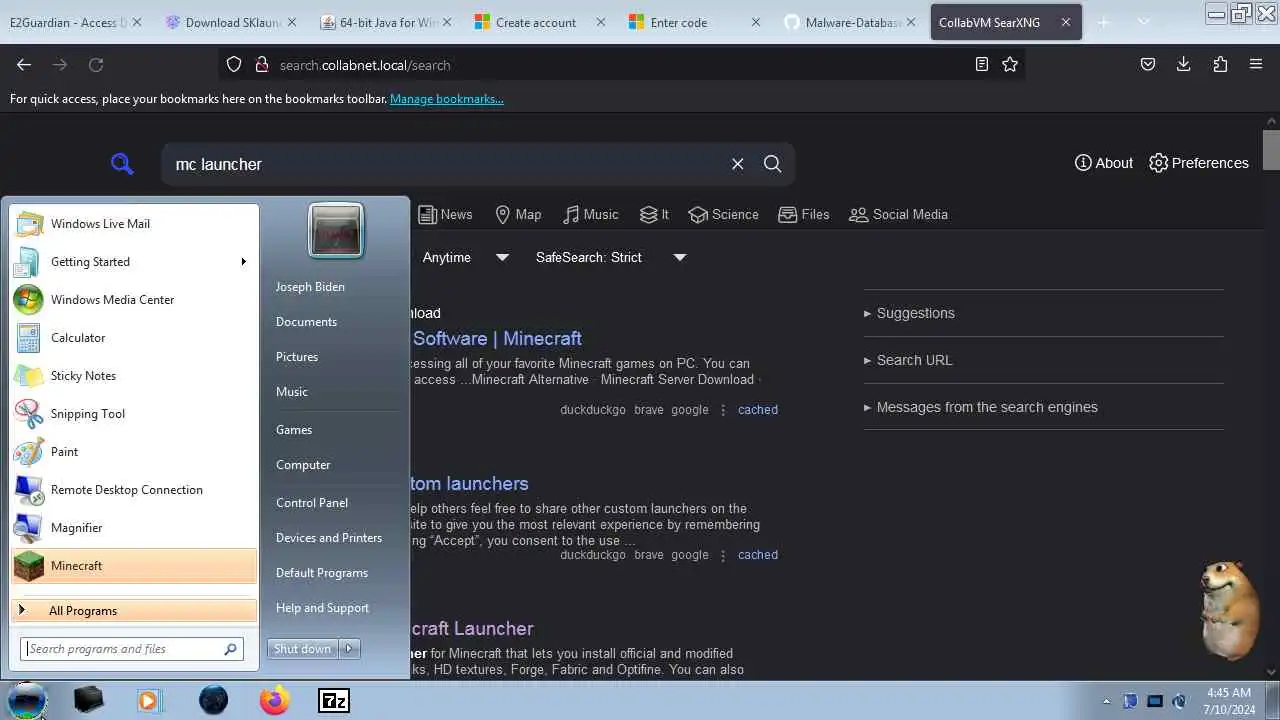The width and height of the screenshot is (1280, 720).
Task: Click Windows Live Mail icon
Action: point(29,224)
